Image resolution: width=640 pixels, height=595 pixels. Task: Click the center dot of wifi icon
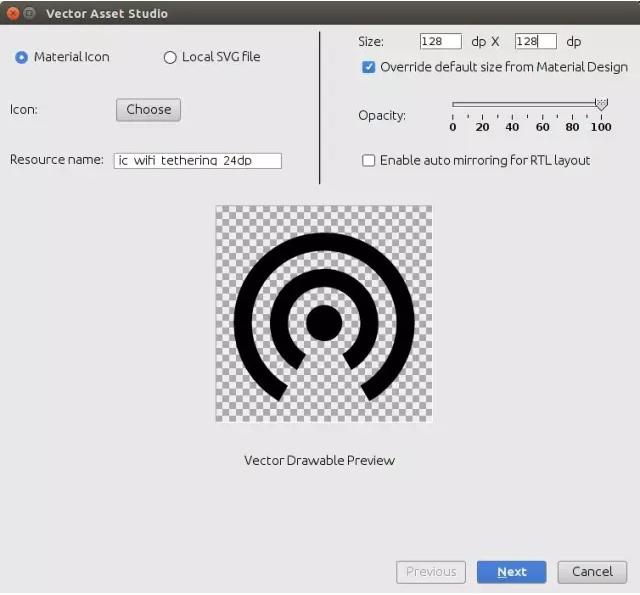[x=324, y=323]
